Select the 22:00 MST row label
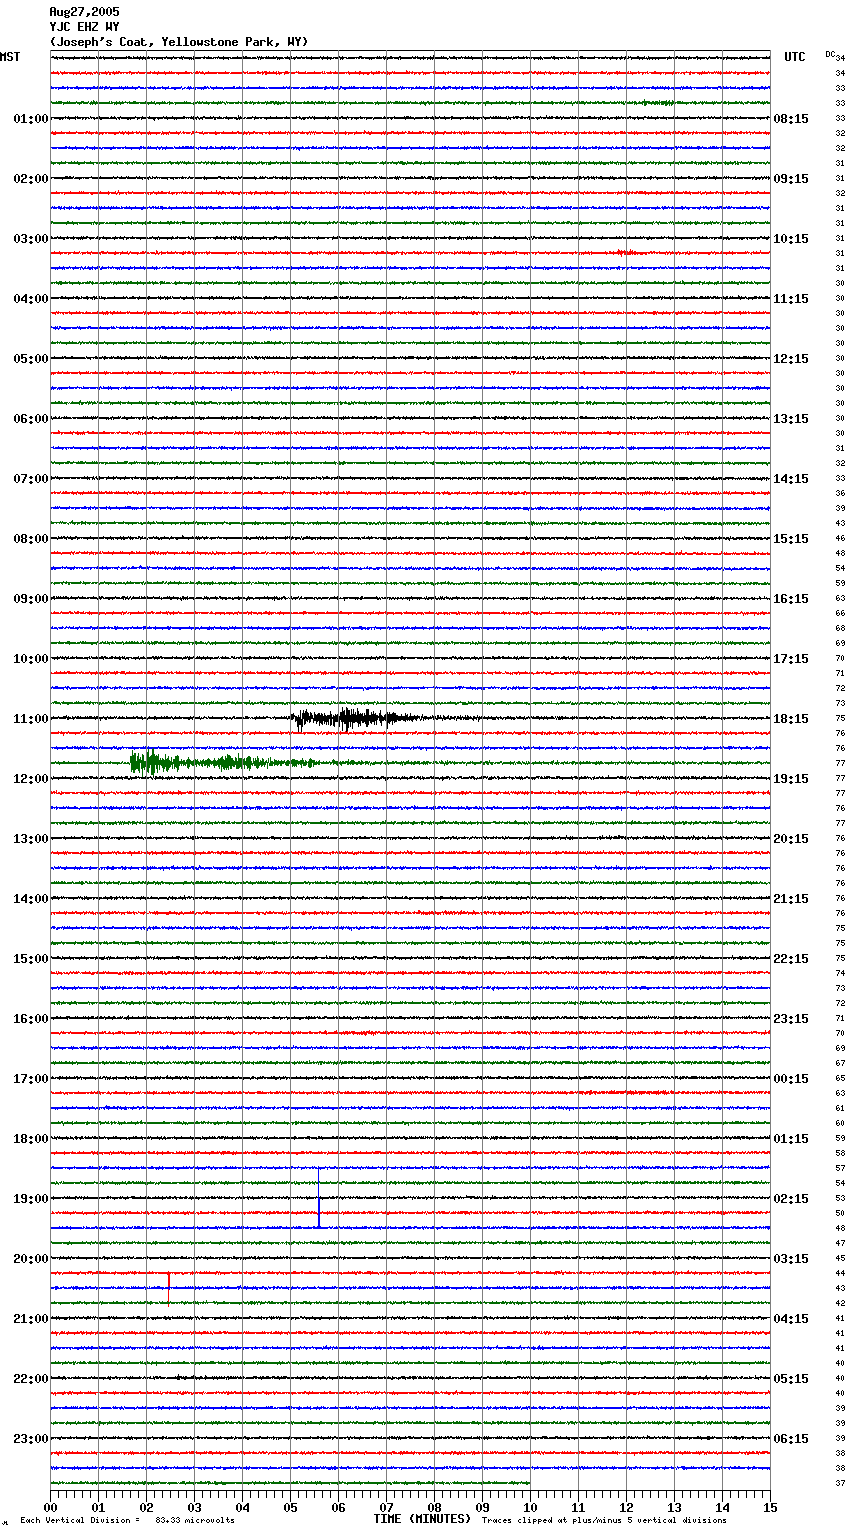850x1534 pixels. 31,1379
